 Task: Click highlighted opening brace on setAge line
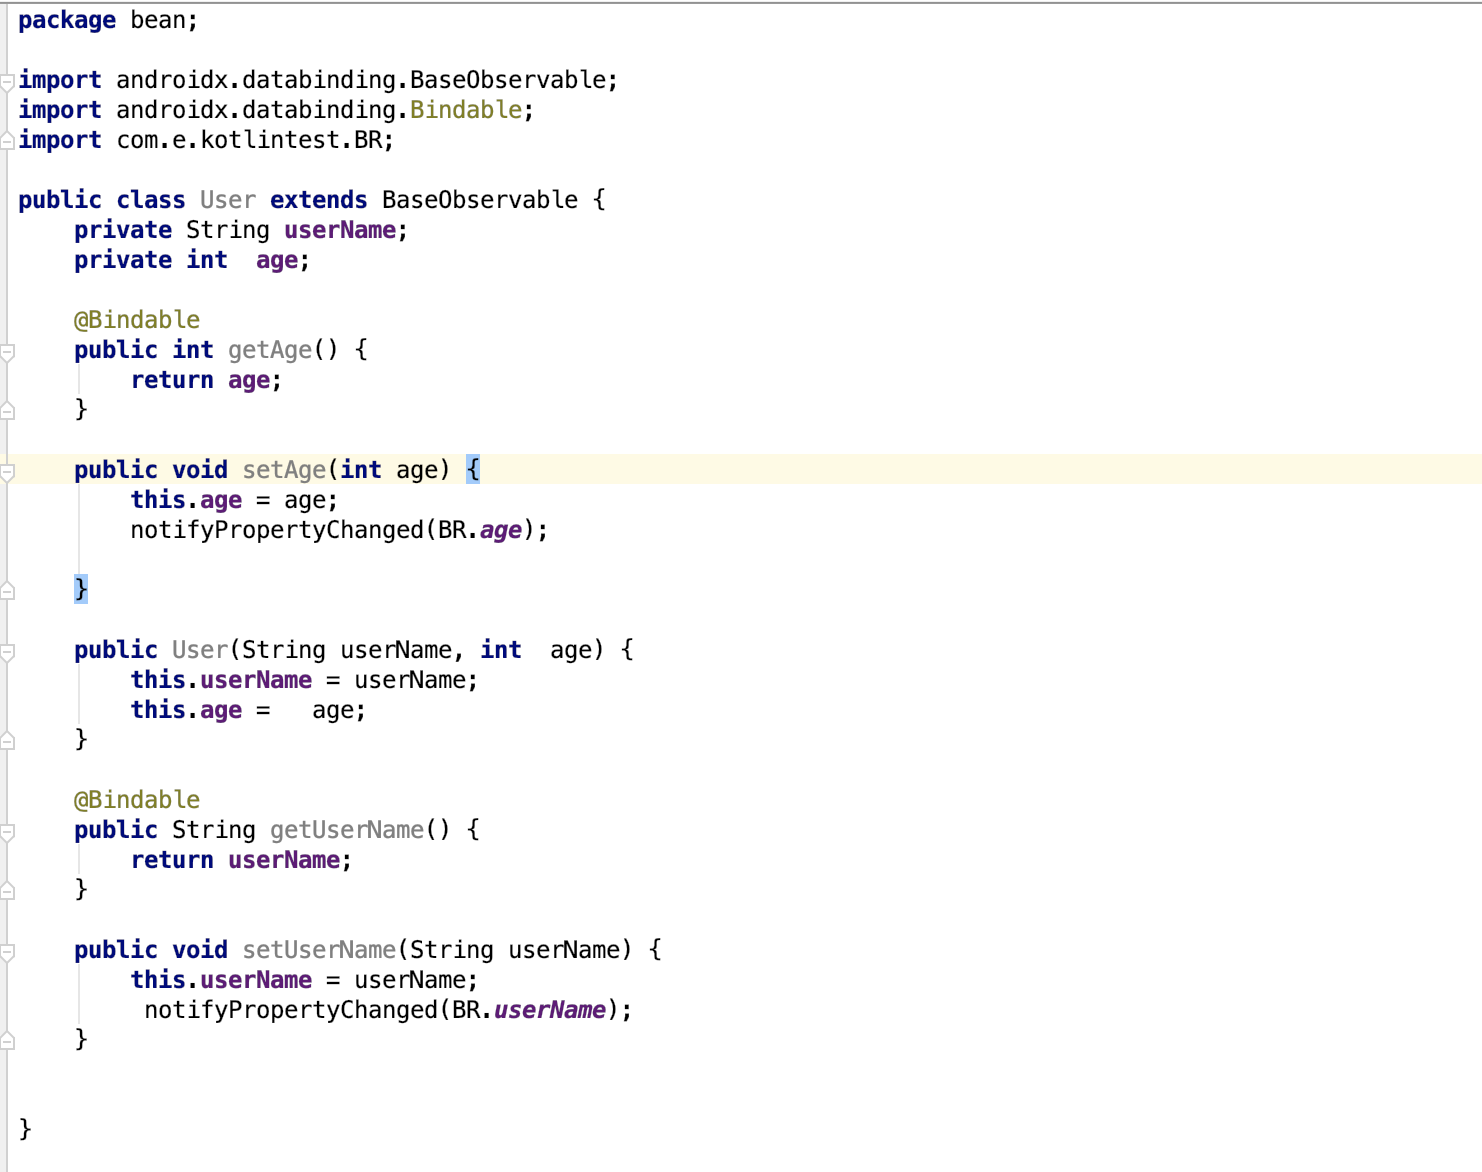click(473, 470)
